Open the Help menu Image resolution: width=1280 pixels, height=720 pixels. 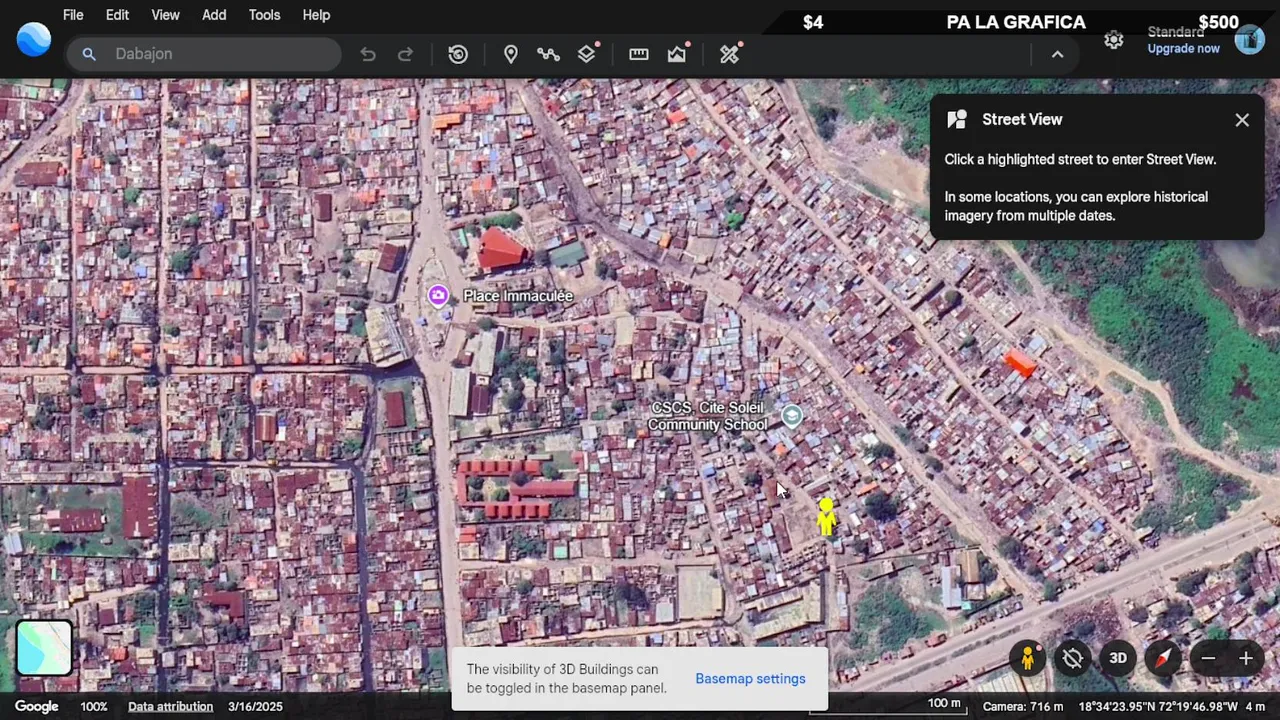pos(316,15)
